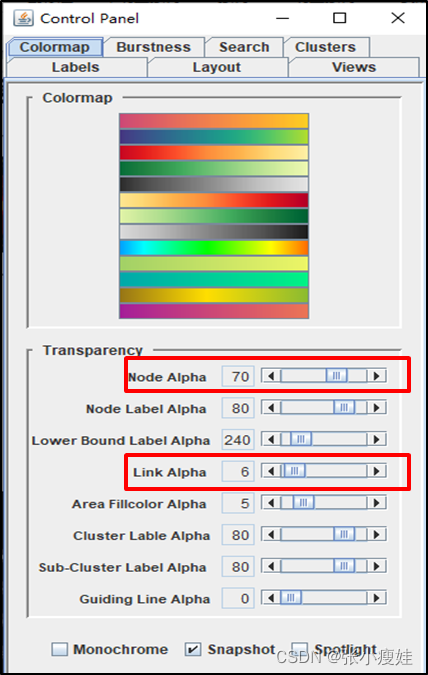Choose the purple-blue-to-green colormap strip

tap(214, 137)
